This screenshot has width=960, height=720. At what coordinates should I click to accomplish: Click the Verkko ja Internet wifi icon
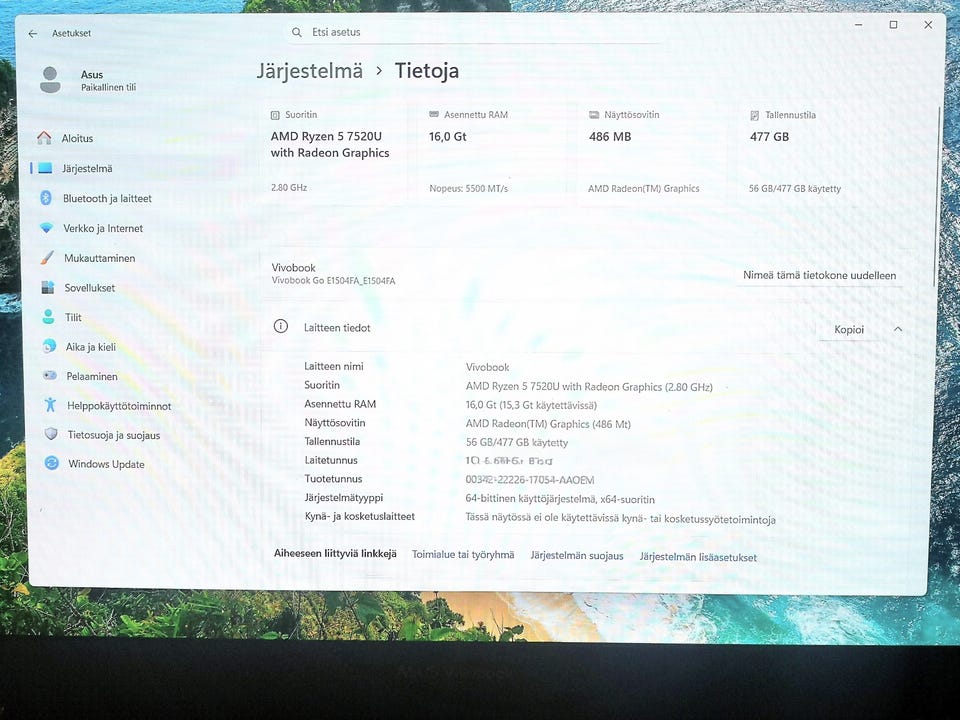(x=47, y=228)
